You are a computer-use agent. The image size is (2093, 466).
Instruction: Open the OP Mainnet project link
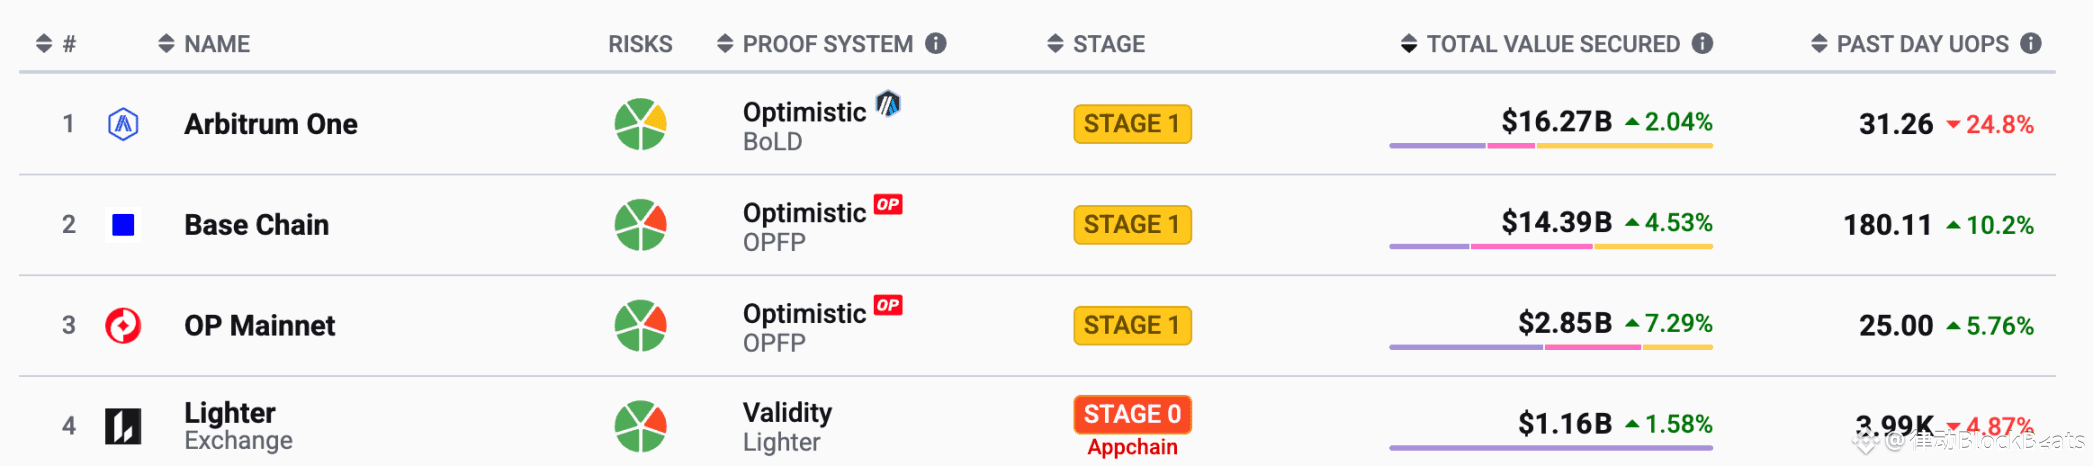(260, 326)
